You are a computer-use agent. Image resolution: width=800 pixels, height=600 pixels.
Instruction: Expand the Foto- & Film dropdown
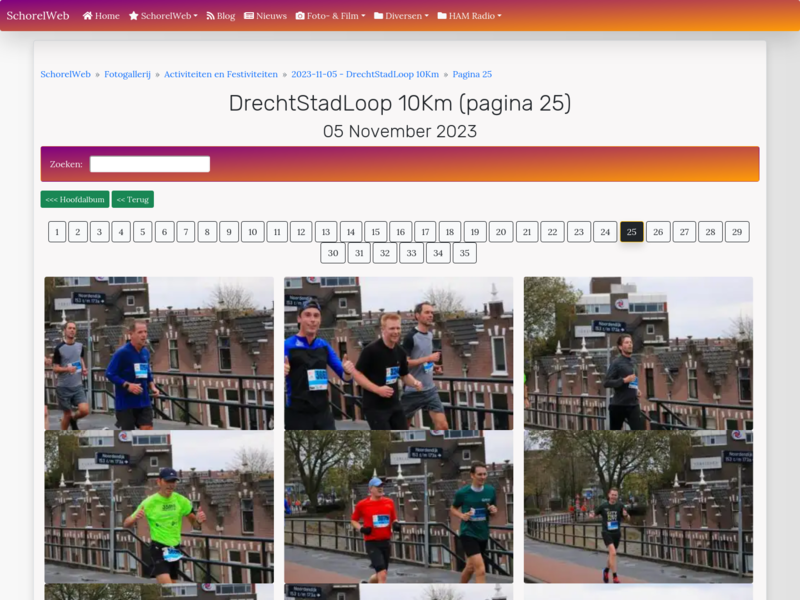coord(331,16)
